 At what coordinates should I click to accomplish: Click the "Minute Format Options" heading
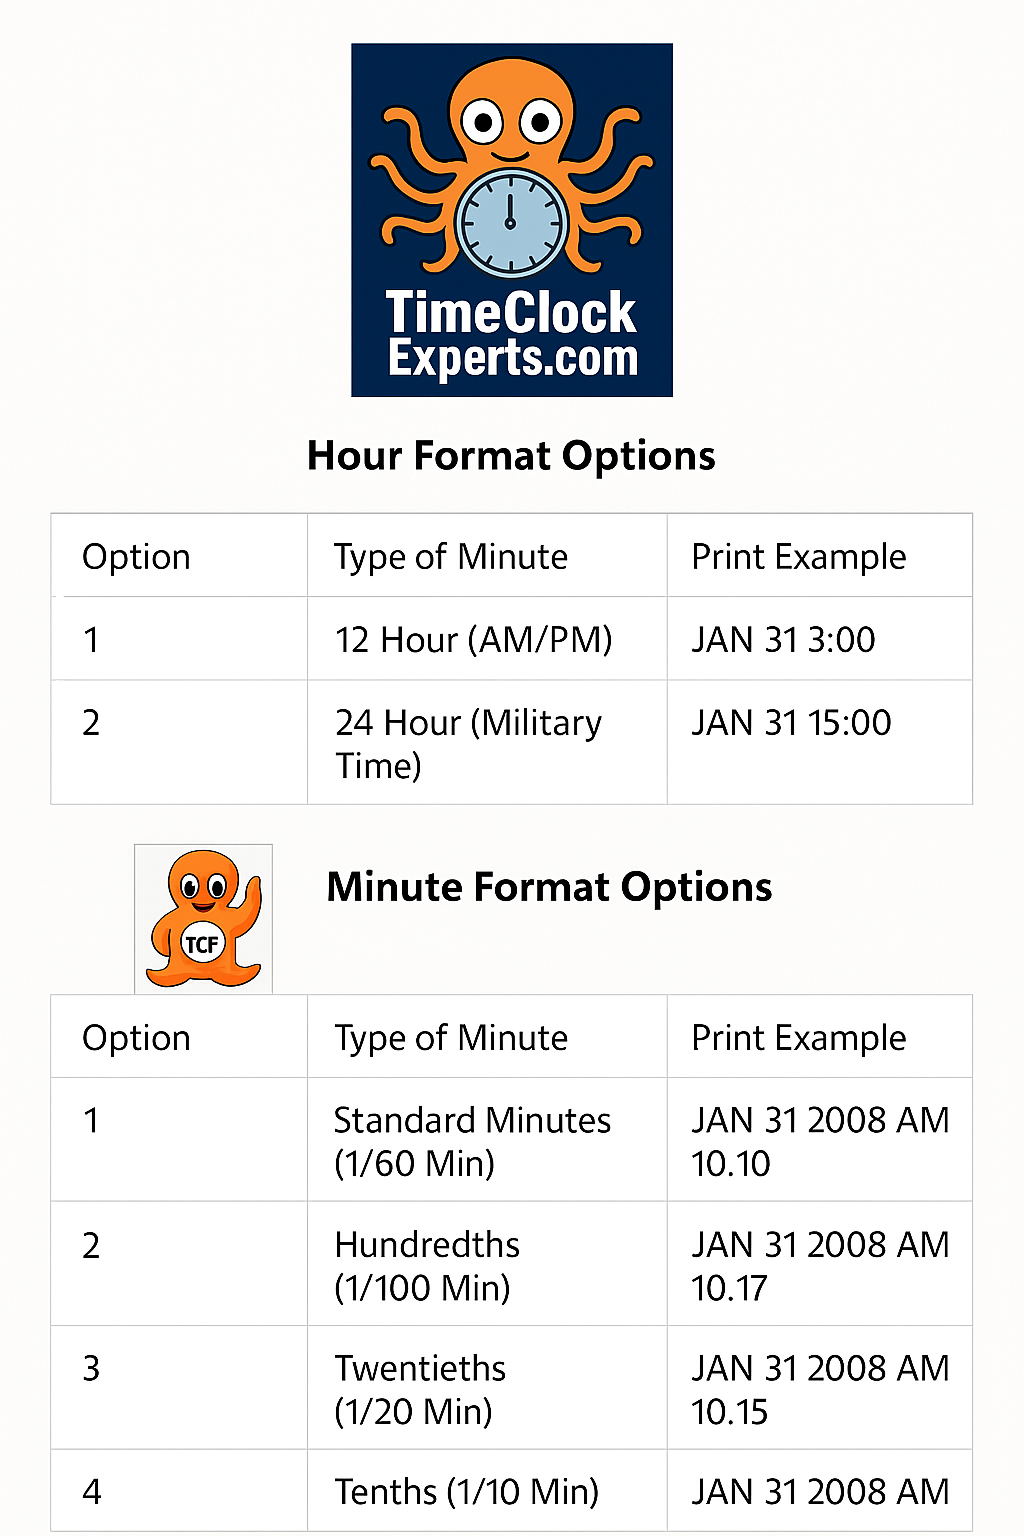[549, 887]
